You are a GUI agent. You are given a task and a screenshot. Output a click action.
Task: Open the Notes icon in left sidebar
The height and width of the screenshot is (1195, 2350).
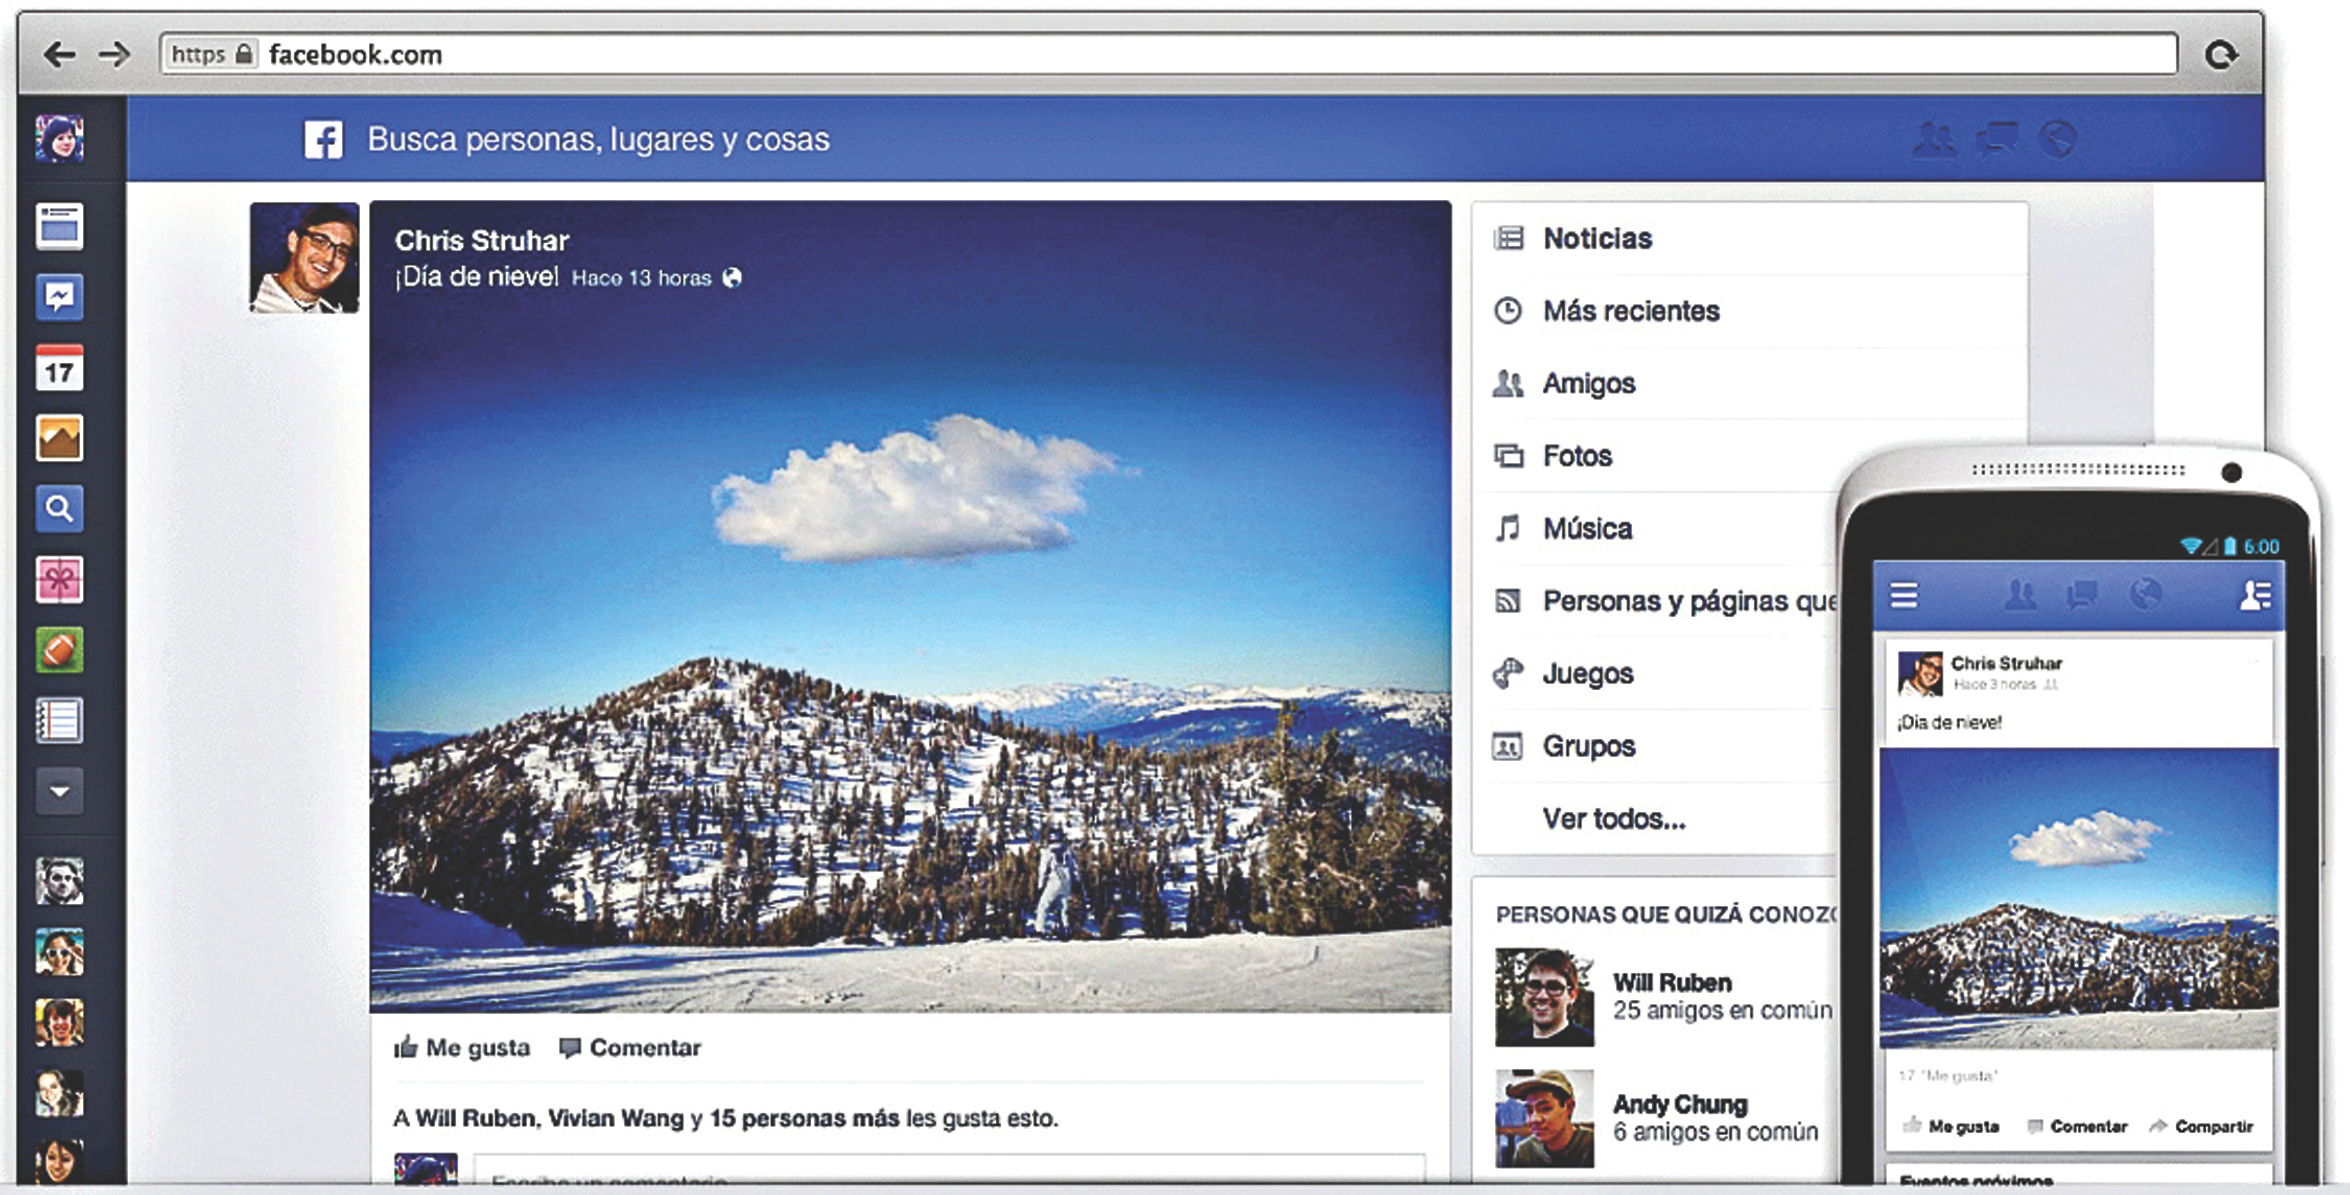60,714
